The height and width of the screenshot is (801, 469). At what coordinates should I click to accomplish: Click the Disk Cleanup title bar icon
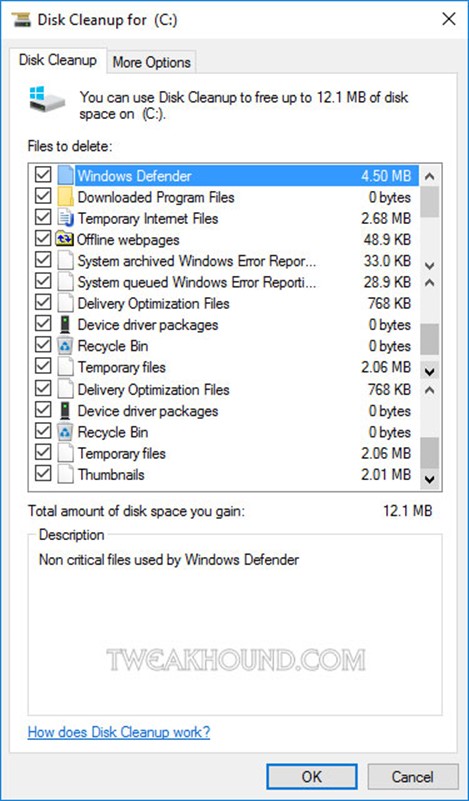20,20
